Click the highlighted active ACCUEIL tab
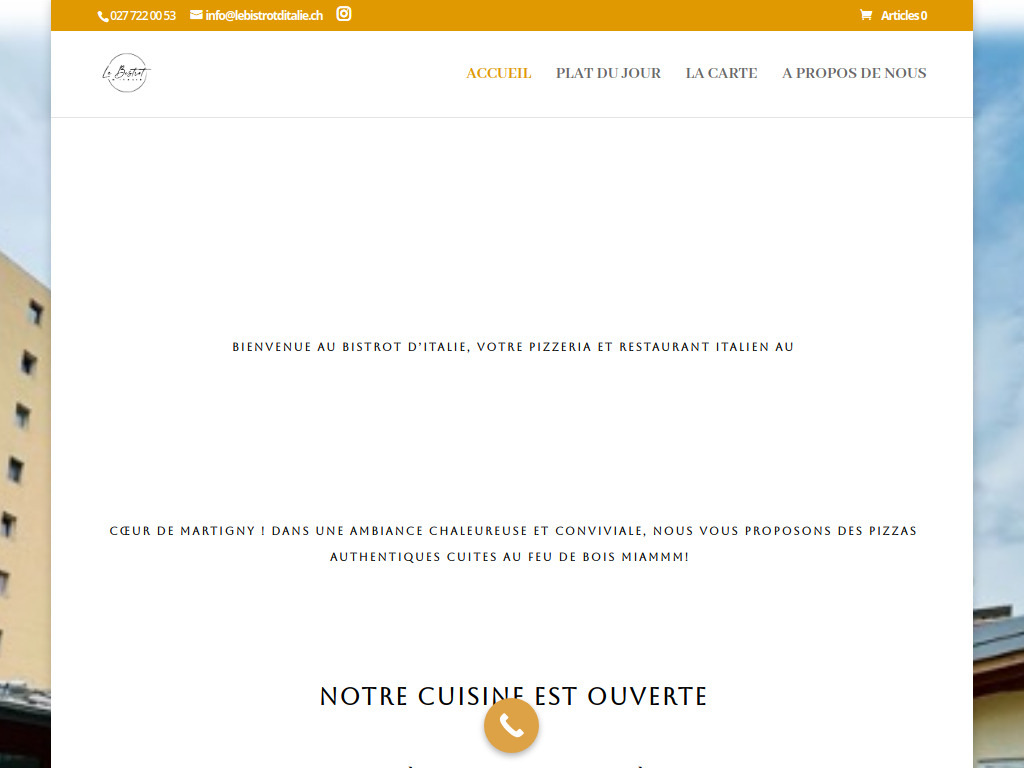This screenshot has width=1024, height=768. pos(498,73)
